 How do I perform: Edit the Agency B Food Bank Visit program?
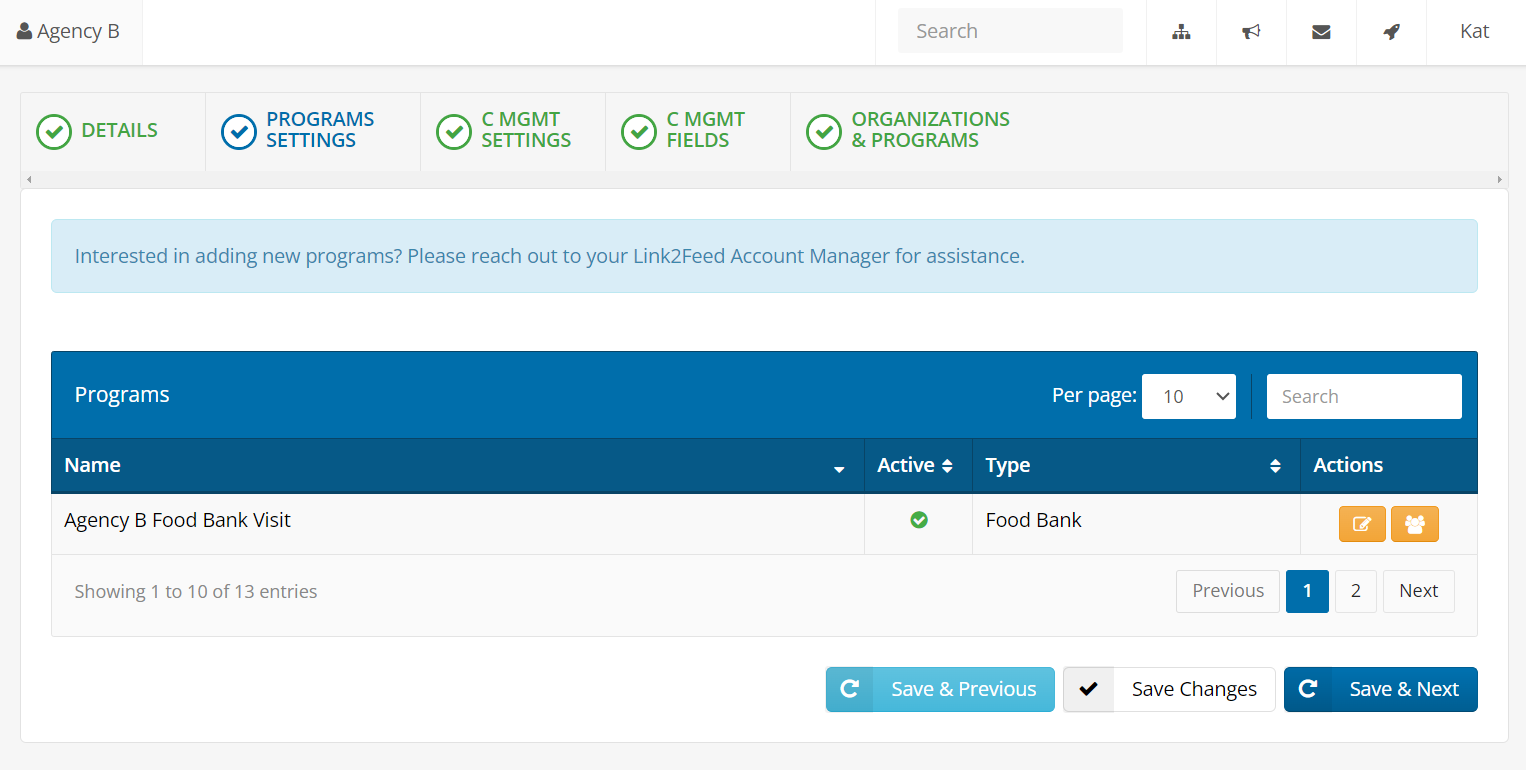coord(1362,524)
